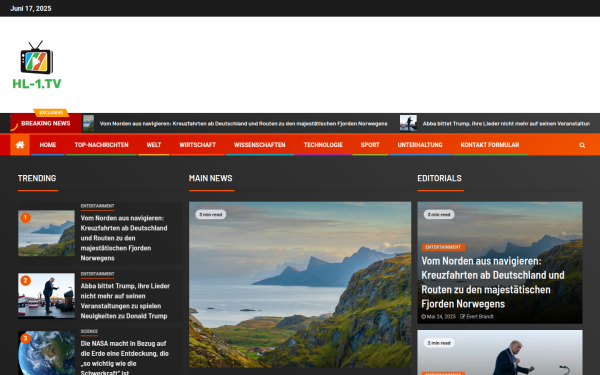Open trending item 2 Trump thumbnail
The height and width of the screenshot is (375, 600).
click(x=46, y=295)
